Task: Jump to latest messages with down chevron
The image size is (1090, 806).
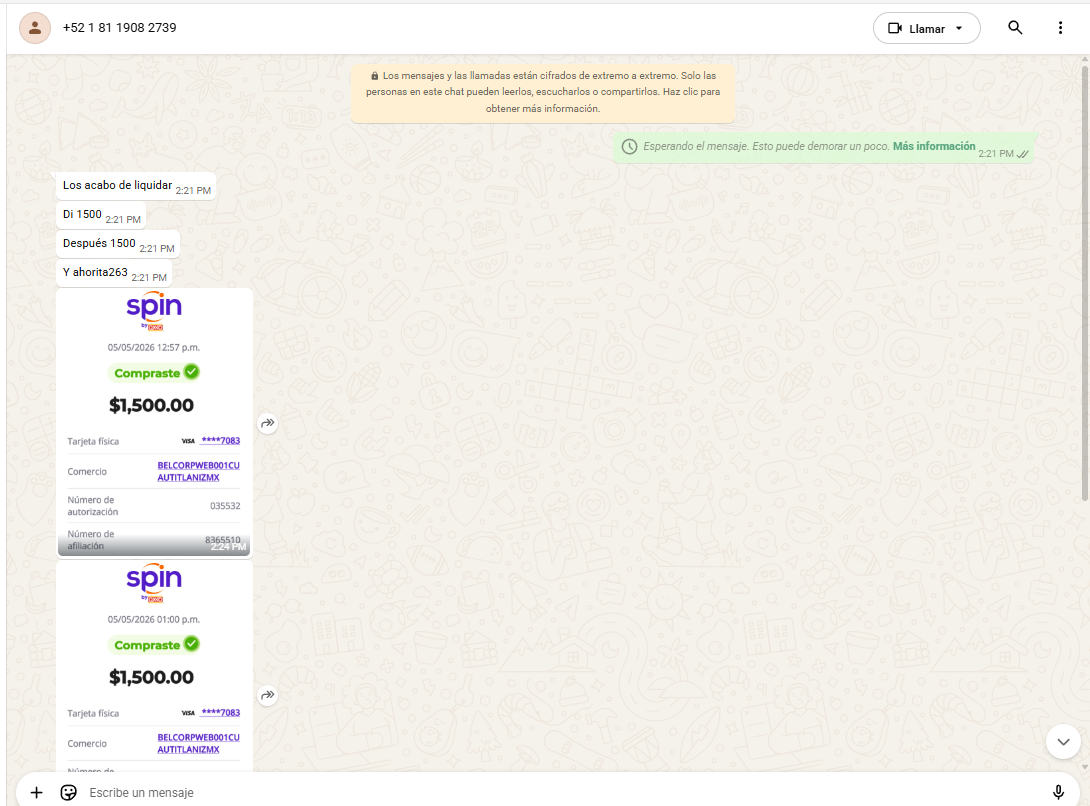Action: pos(1063,741)
